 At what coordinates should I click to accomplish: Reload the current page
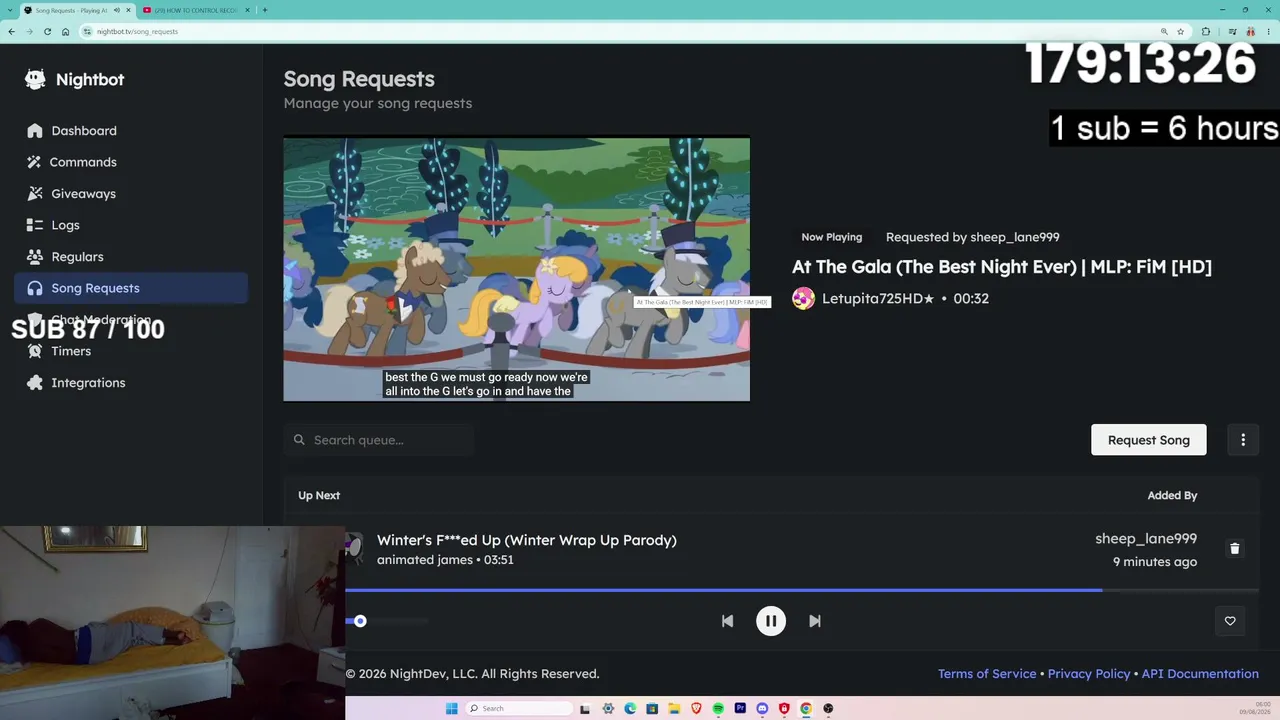point(47,31)
